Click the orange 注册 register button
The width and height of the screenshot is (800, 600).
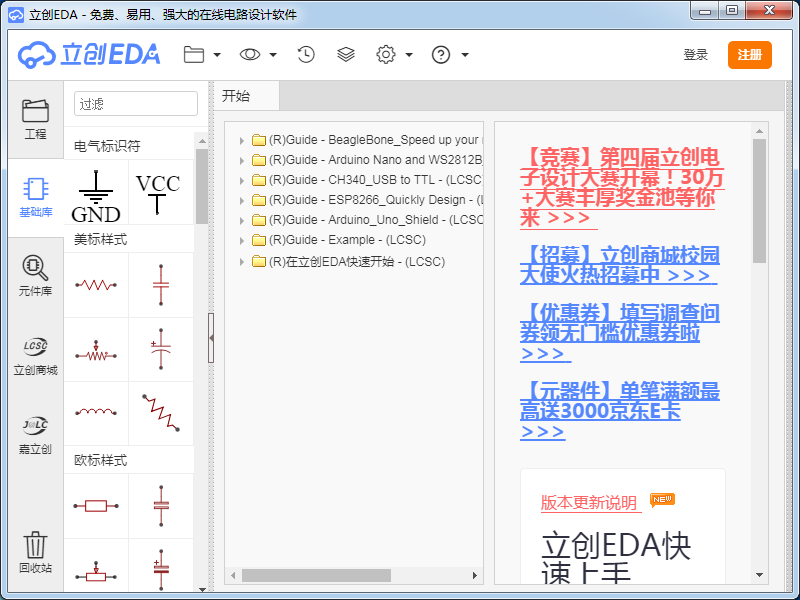749,55
